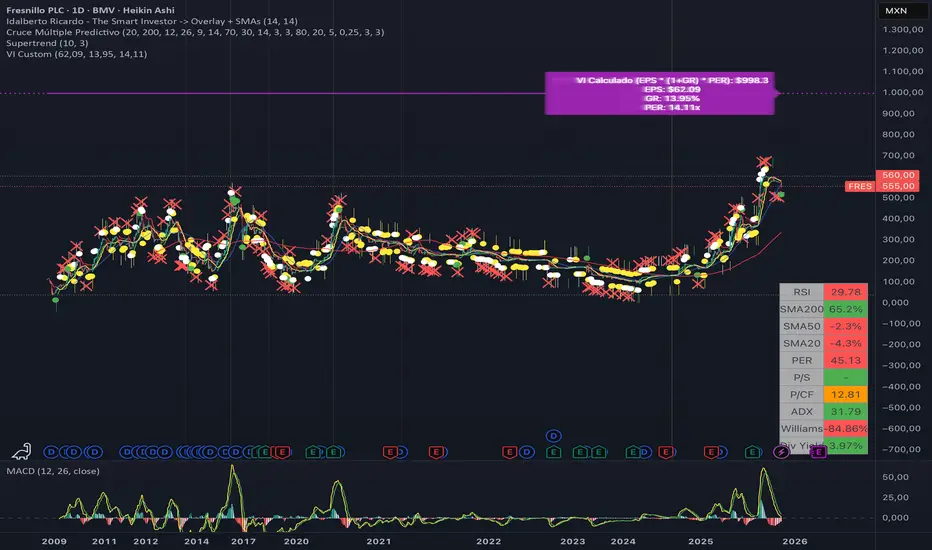Click the red earnings marker nearest the 2021 label
This screenshot has height=550, width=932.
(391, 452)
